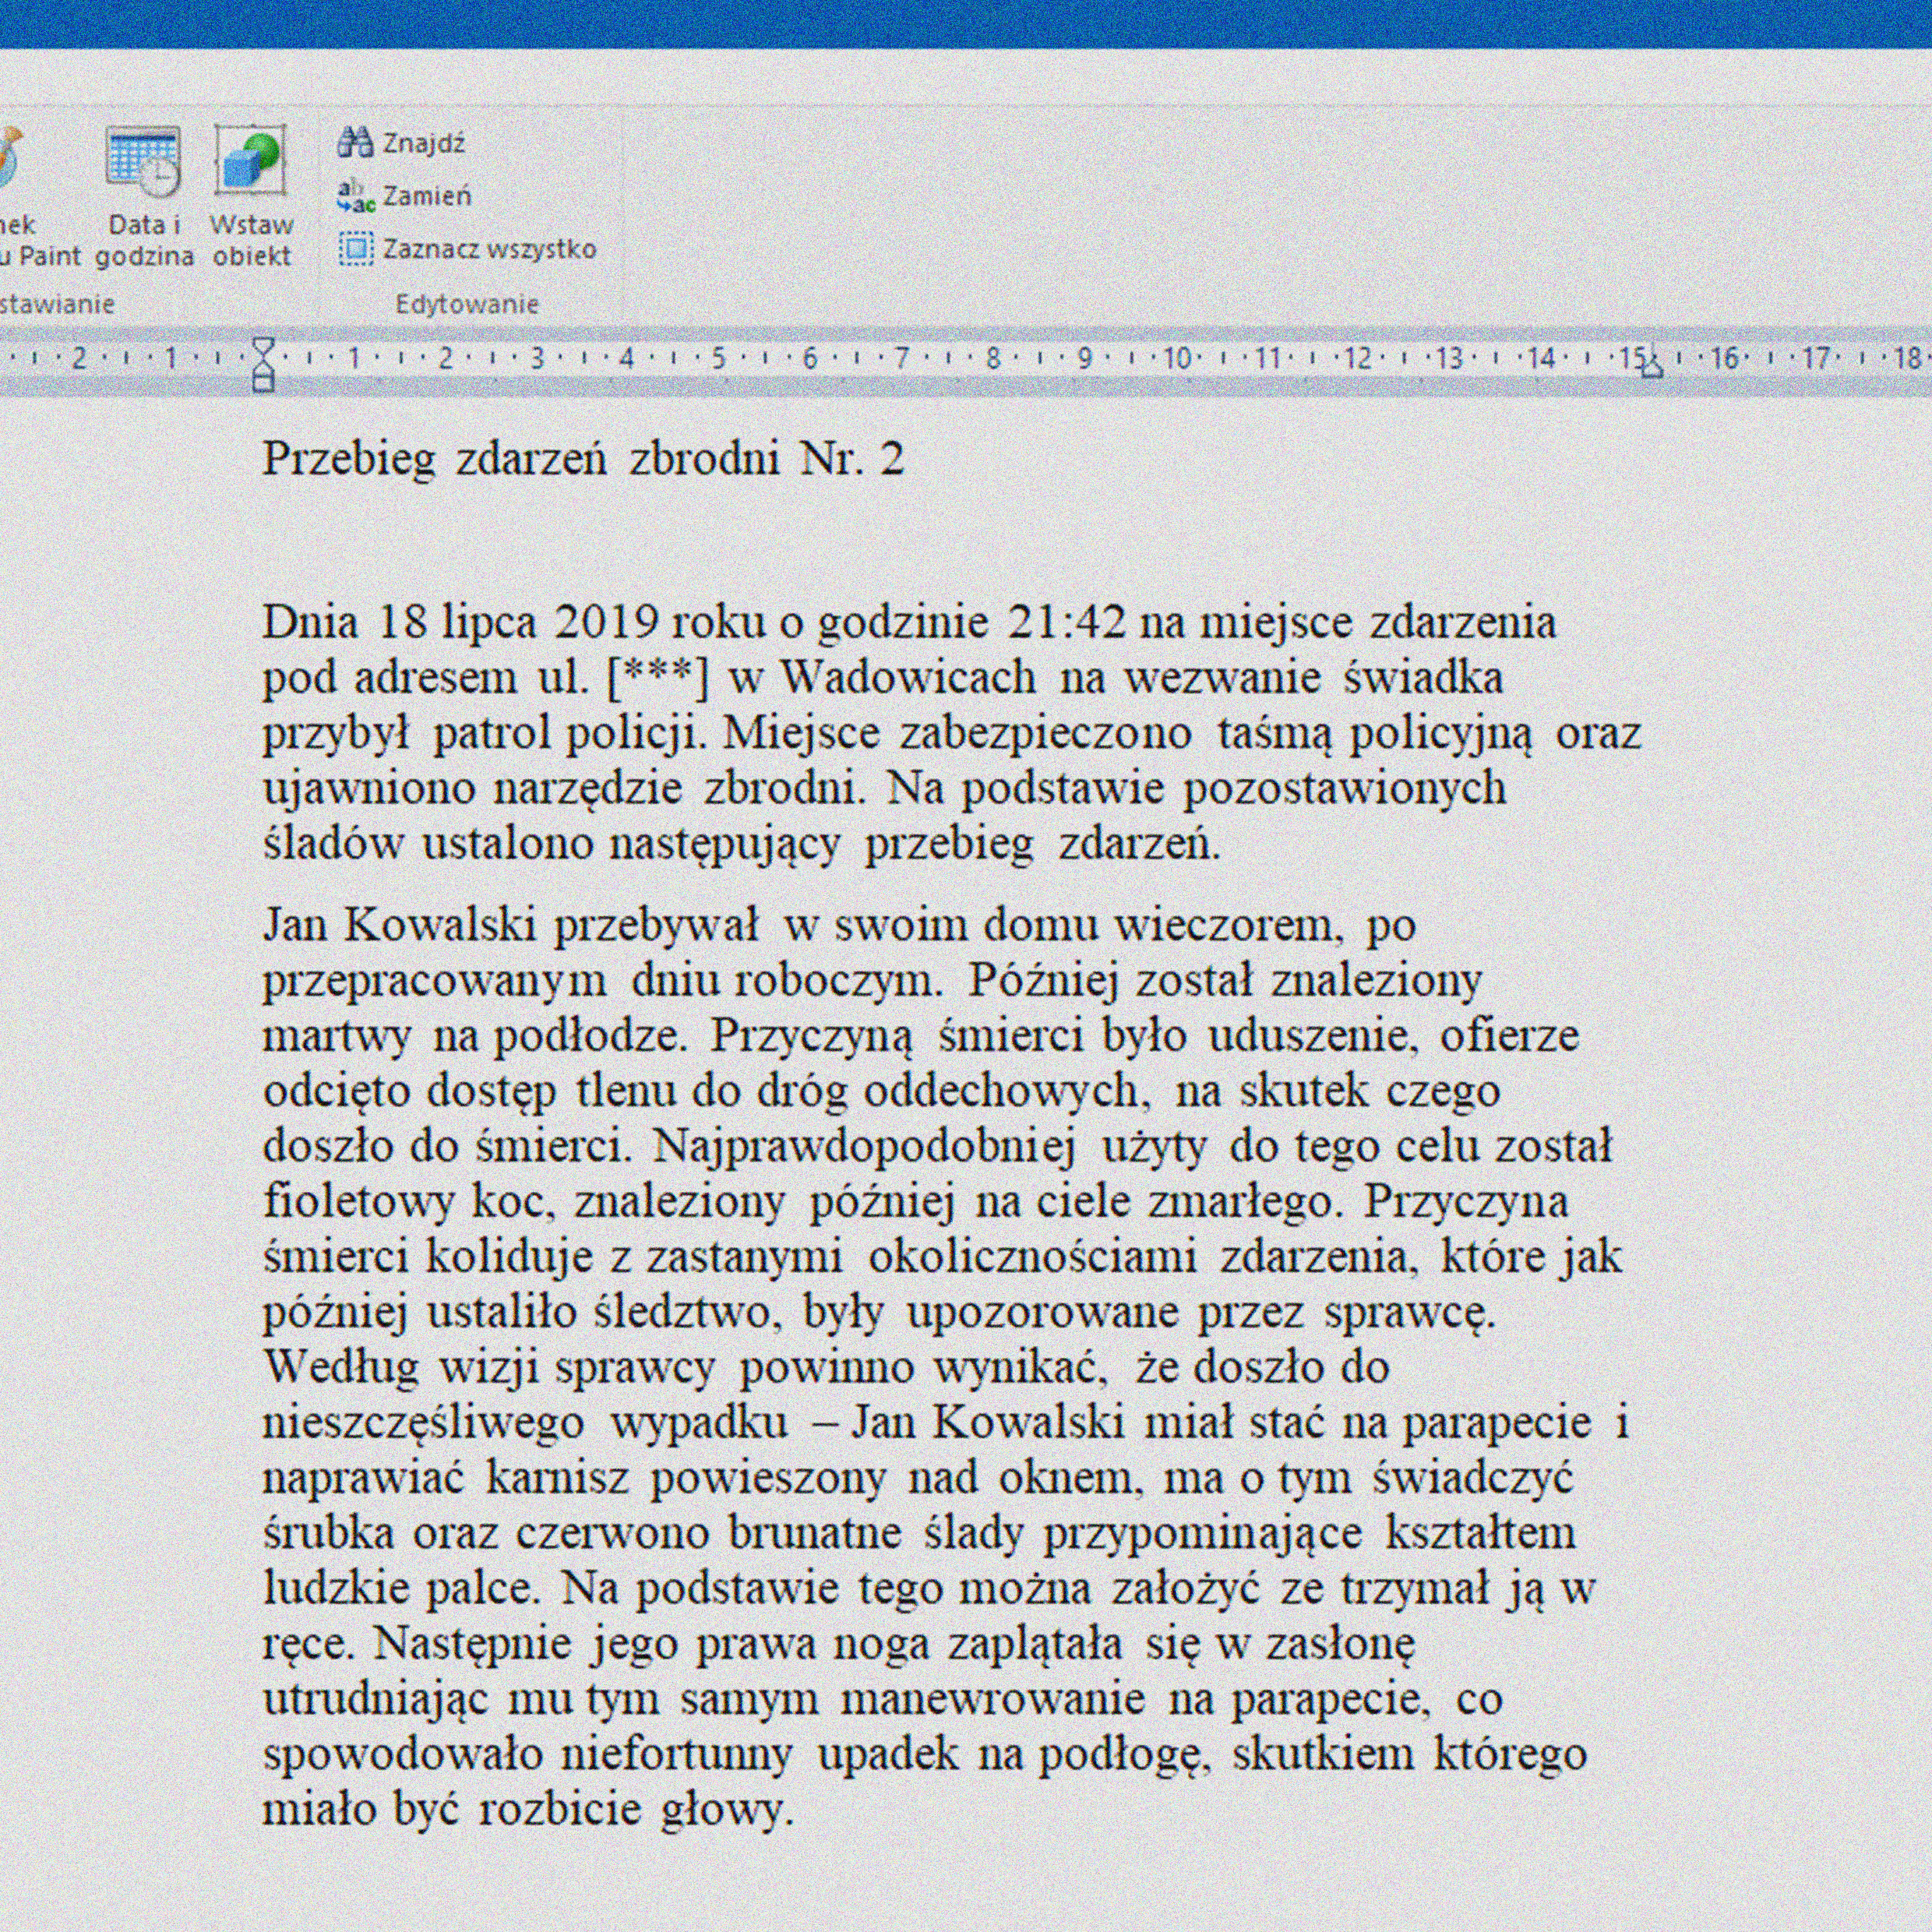1932x1932 pixels.
Task: Click the blue window title bar
Action: [966, 22]
